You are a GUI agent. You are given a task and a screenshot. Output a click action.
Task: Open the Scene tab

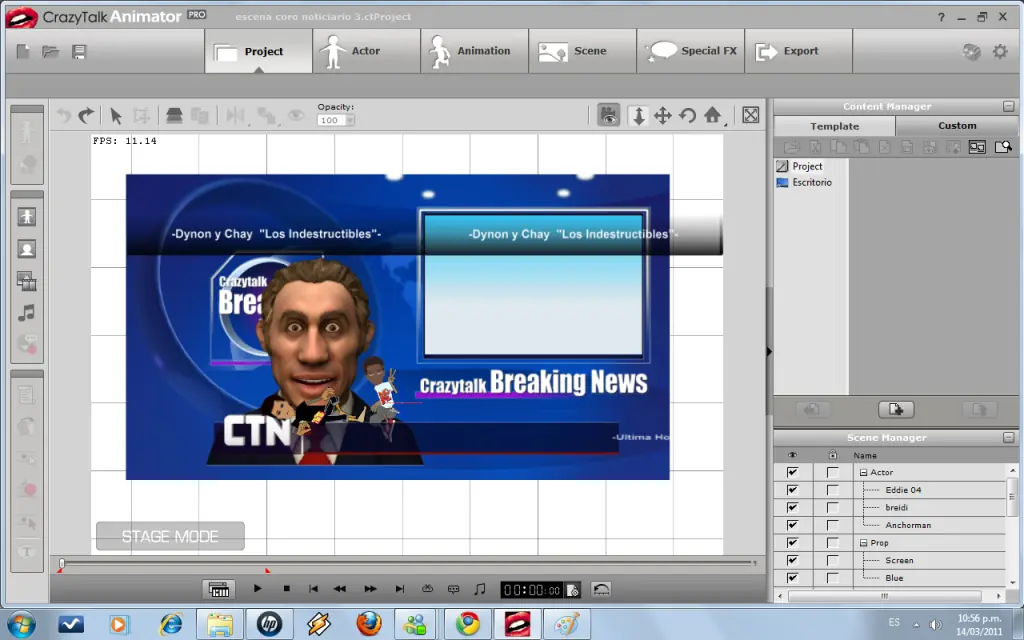point(583,51)
